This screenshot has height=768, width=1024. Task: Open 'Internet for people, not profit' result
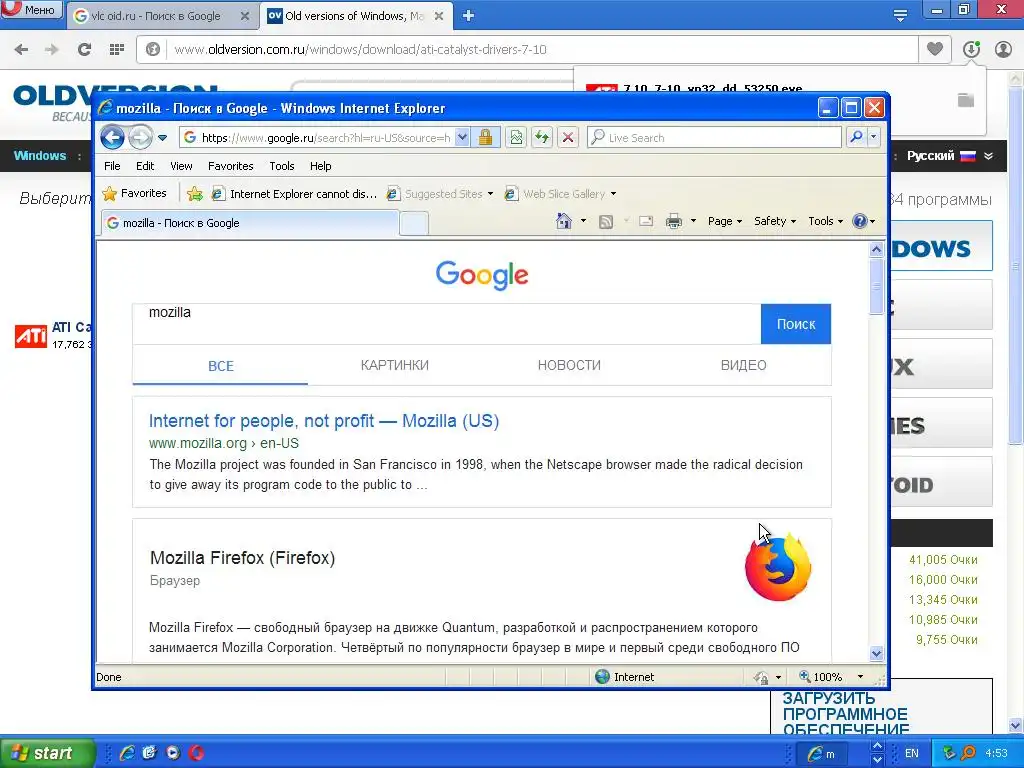pos(324,421)
